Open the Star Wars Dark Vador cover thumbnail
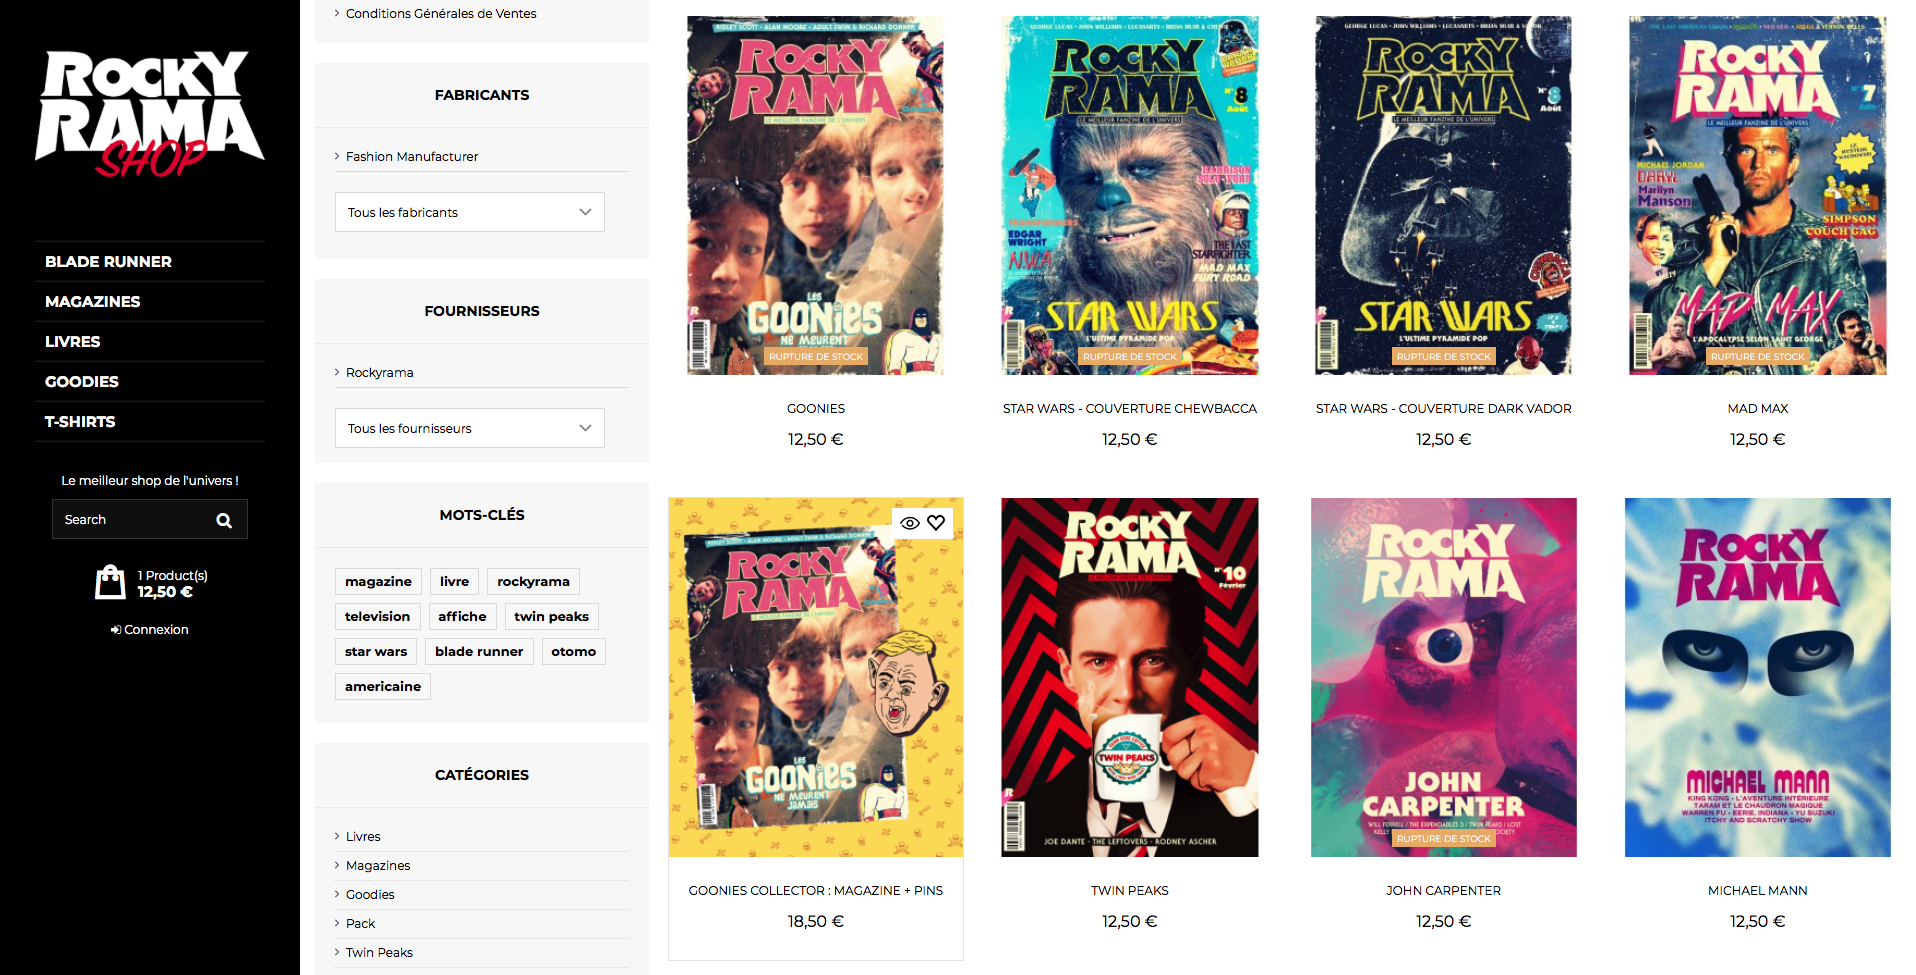 tap(1443, 195)
